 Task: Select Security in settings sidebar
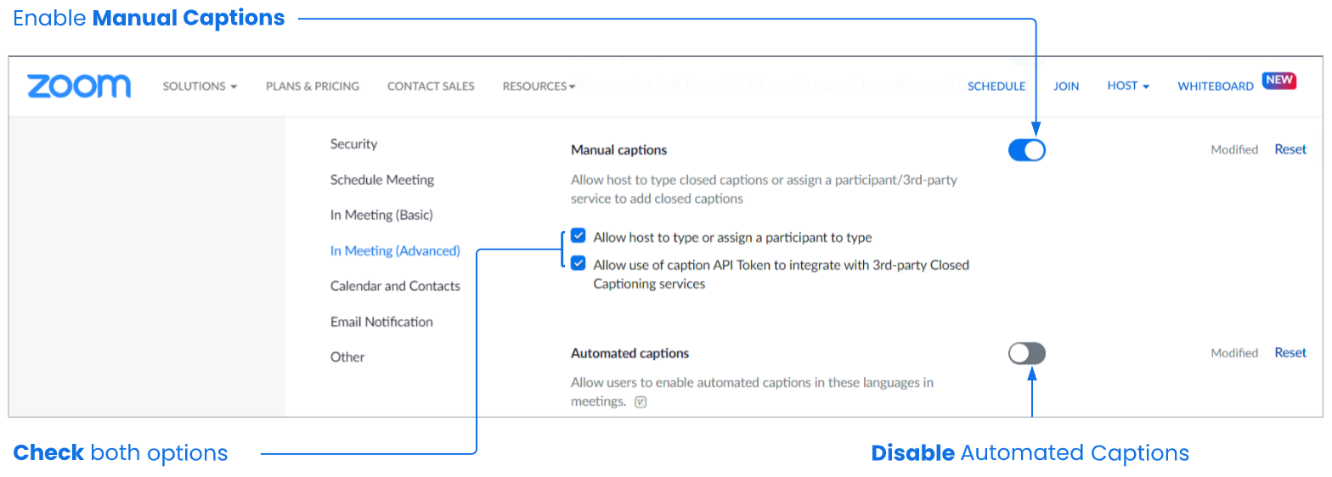354,144
